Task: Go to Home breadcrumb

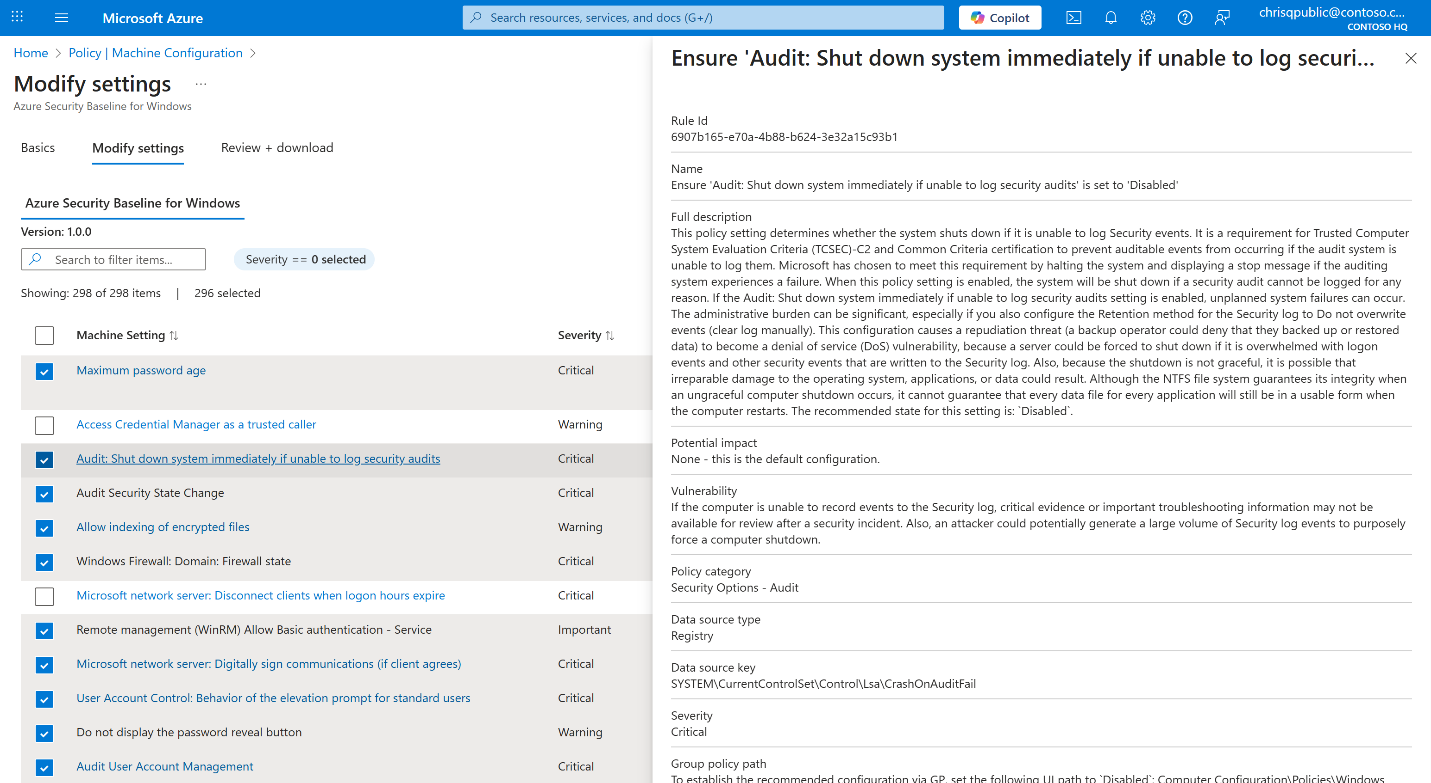Action: pyautogui.click(x=31, y=53)
